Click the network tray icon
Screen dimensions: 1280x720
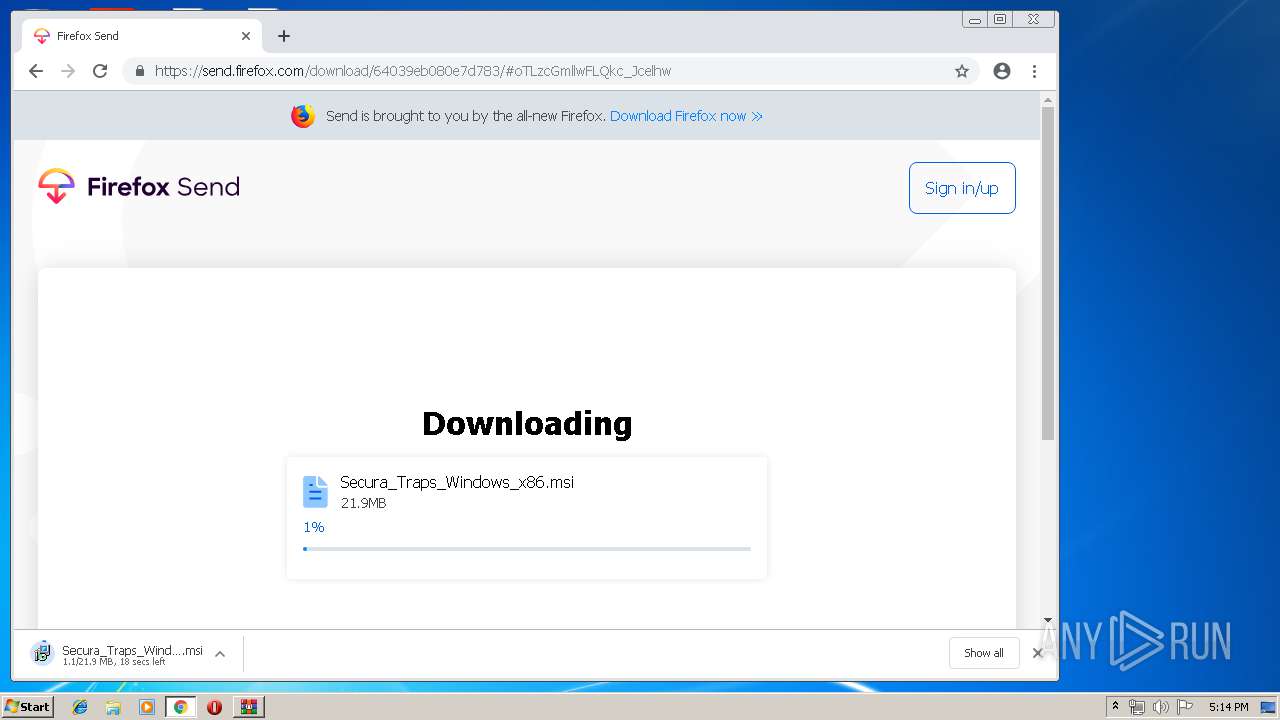click(x=1137, y=707)
